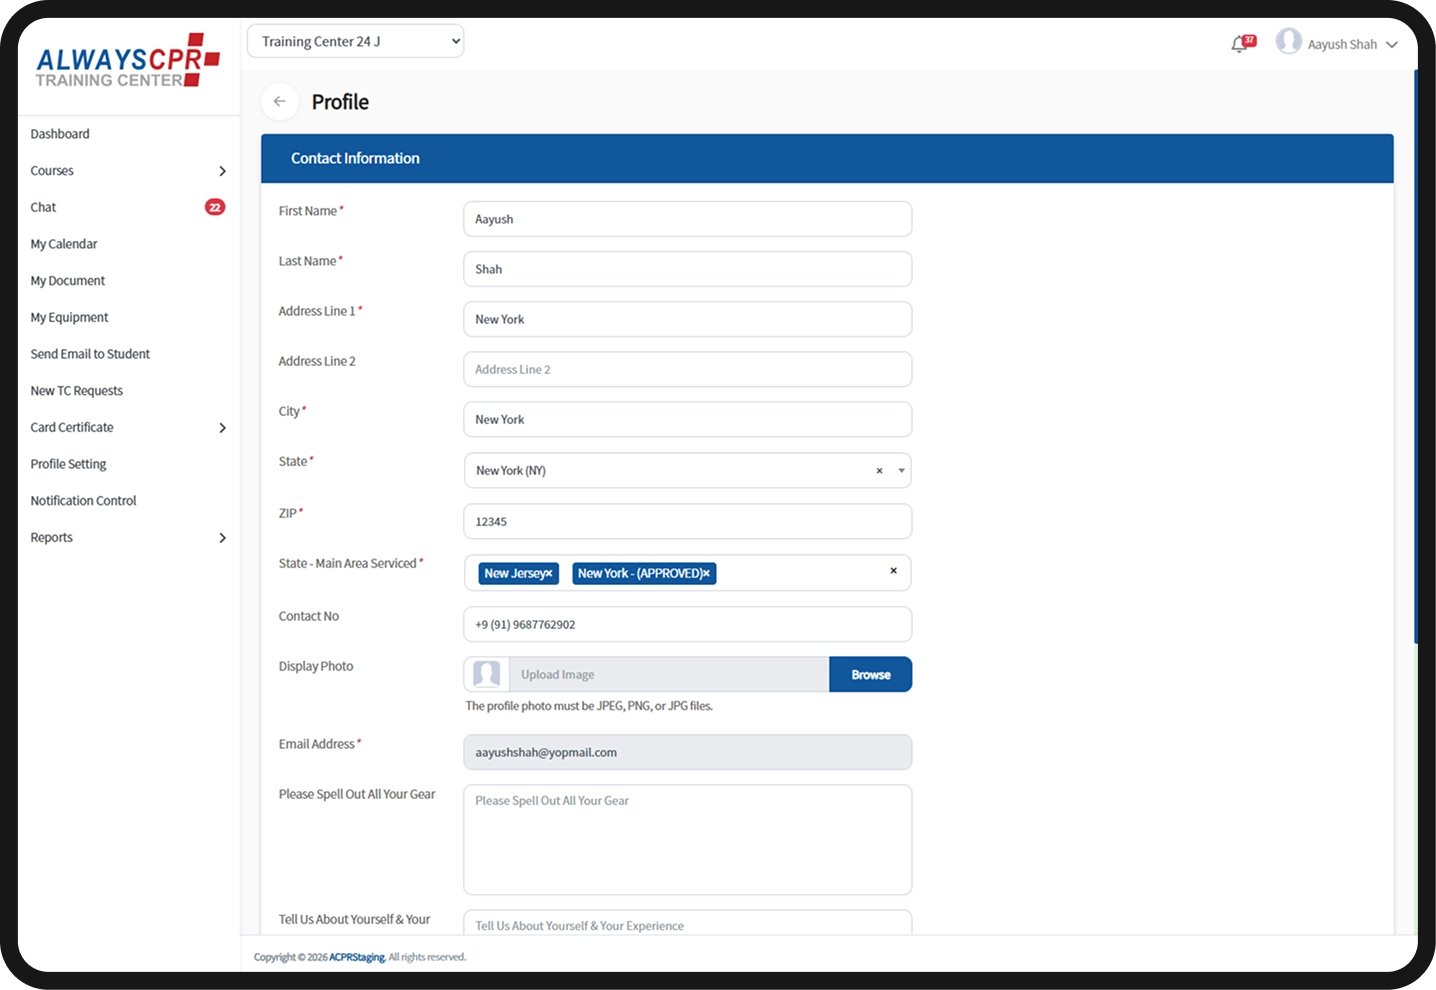Screen dimensions: 1436x990
Task: Expand the Card Certificate submenu
Action: click(128, 428)
